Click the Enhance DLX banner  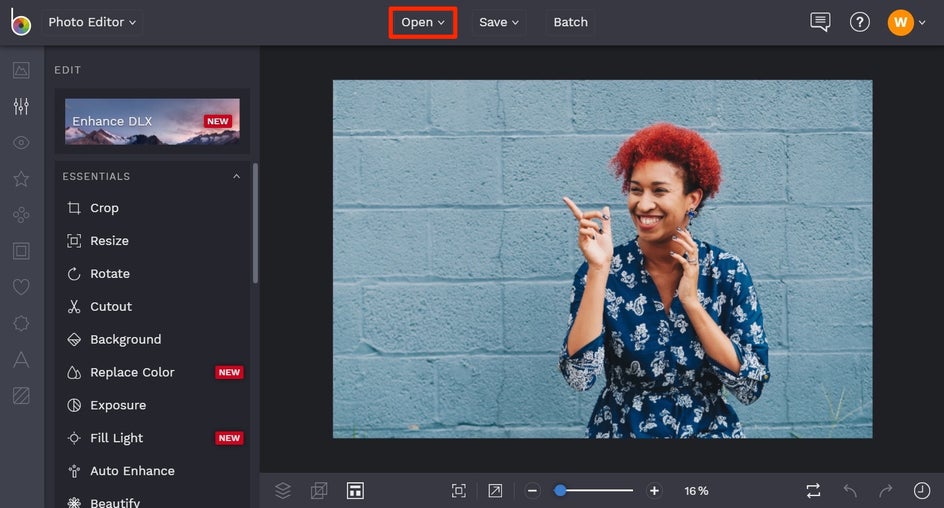click(x=152, y=121)
